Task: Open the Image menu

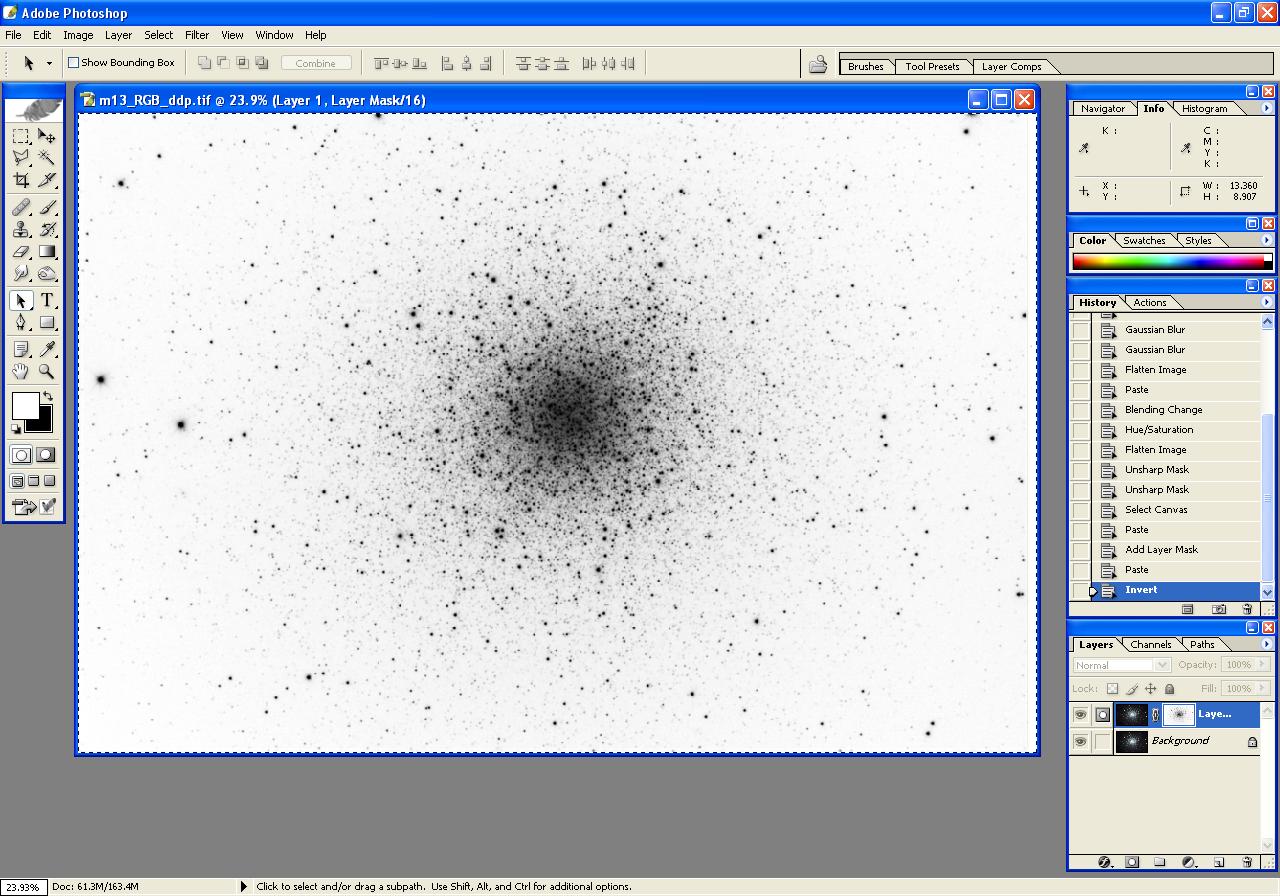Action: pos(78,35)
